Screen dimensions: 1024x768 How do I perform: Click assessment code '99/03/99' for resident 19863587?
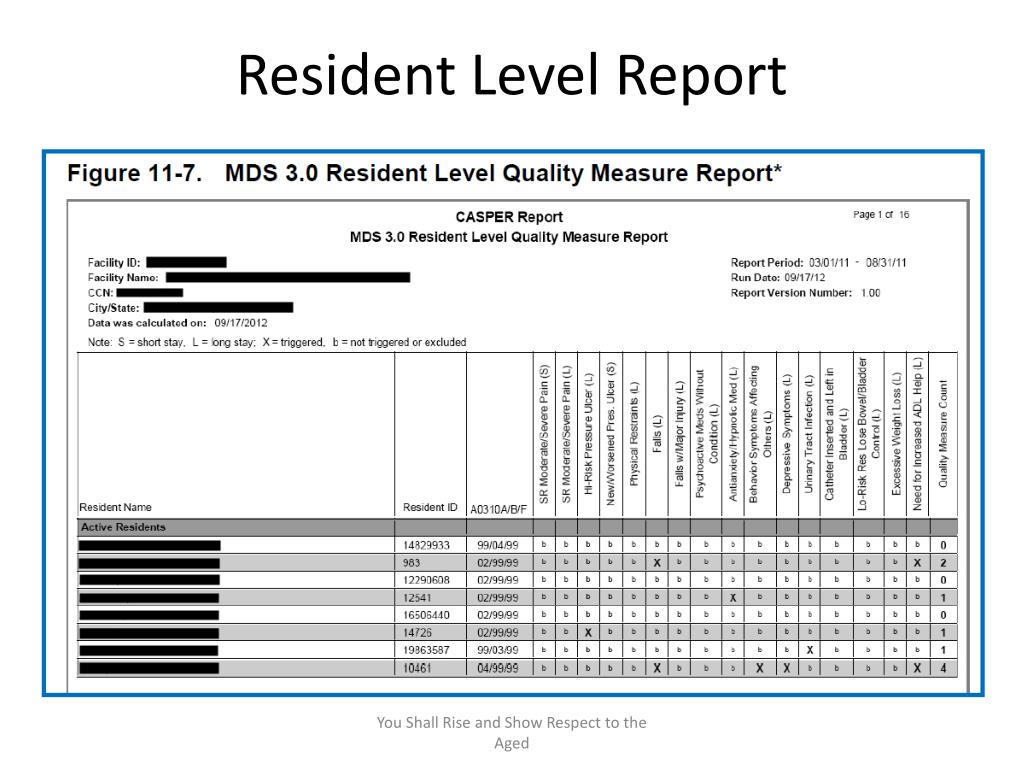pos(498,650)
